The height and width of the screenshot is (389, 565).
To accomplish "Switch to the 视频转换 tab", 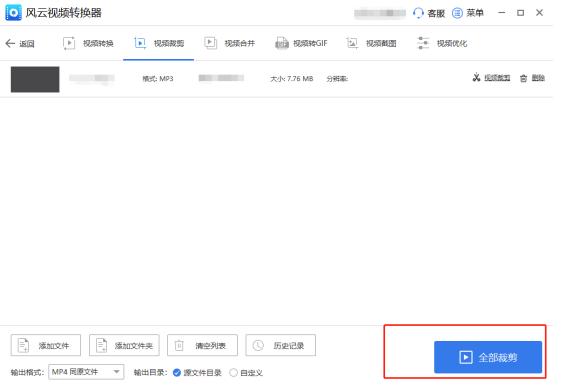I will point(88,43).
